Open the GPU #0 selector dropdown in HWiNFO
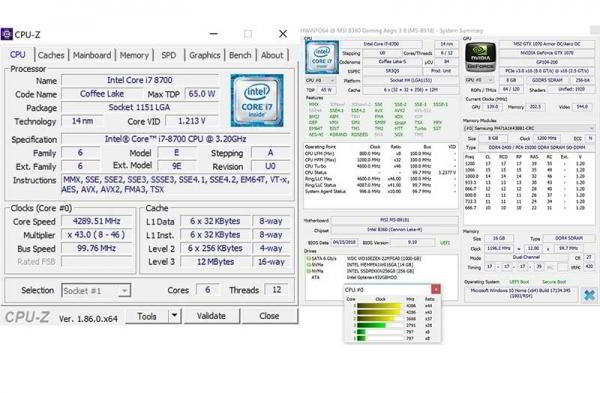 point(479,80)
